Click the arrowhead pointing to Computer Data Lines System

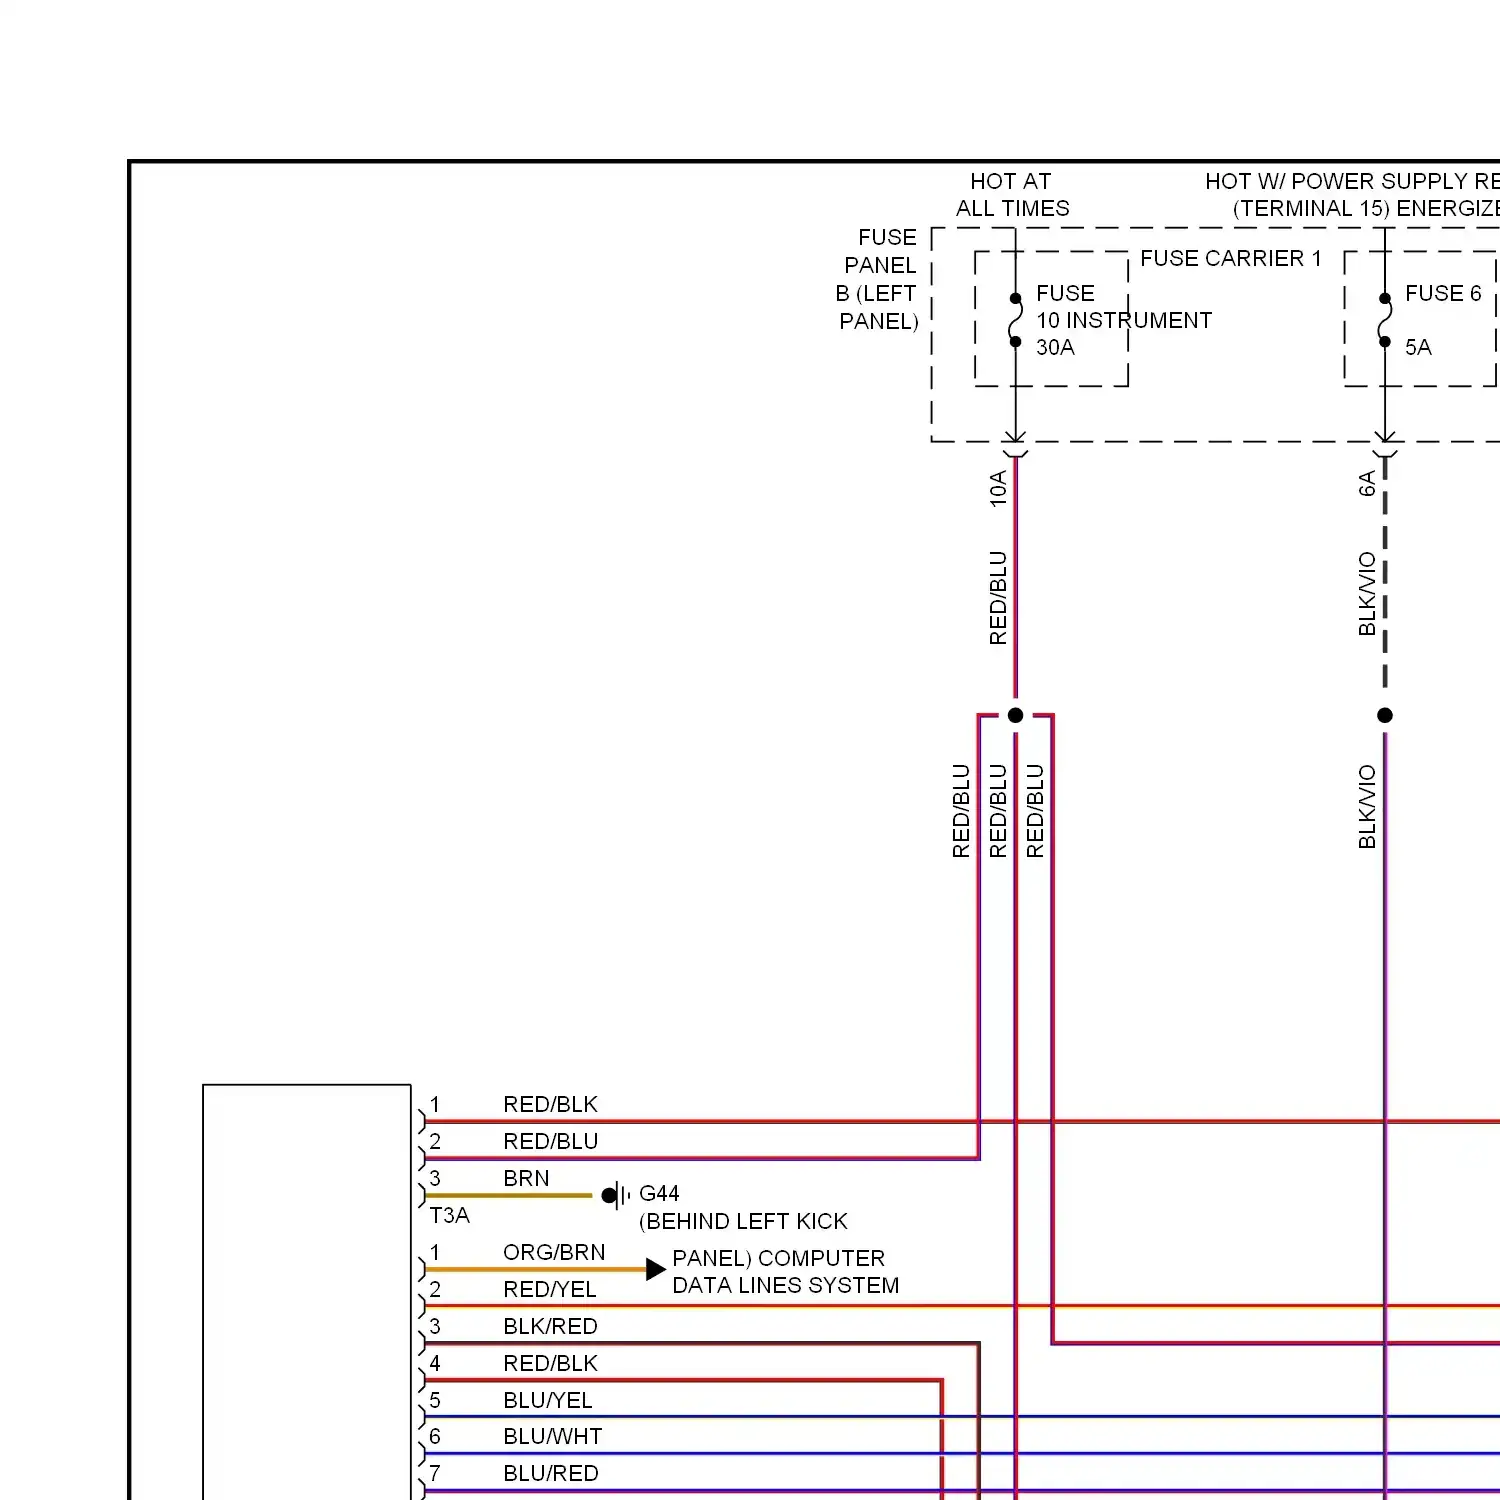(x=656, y=1269)
